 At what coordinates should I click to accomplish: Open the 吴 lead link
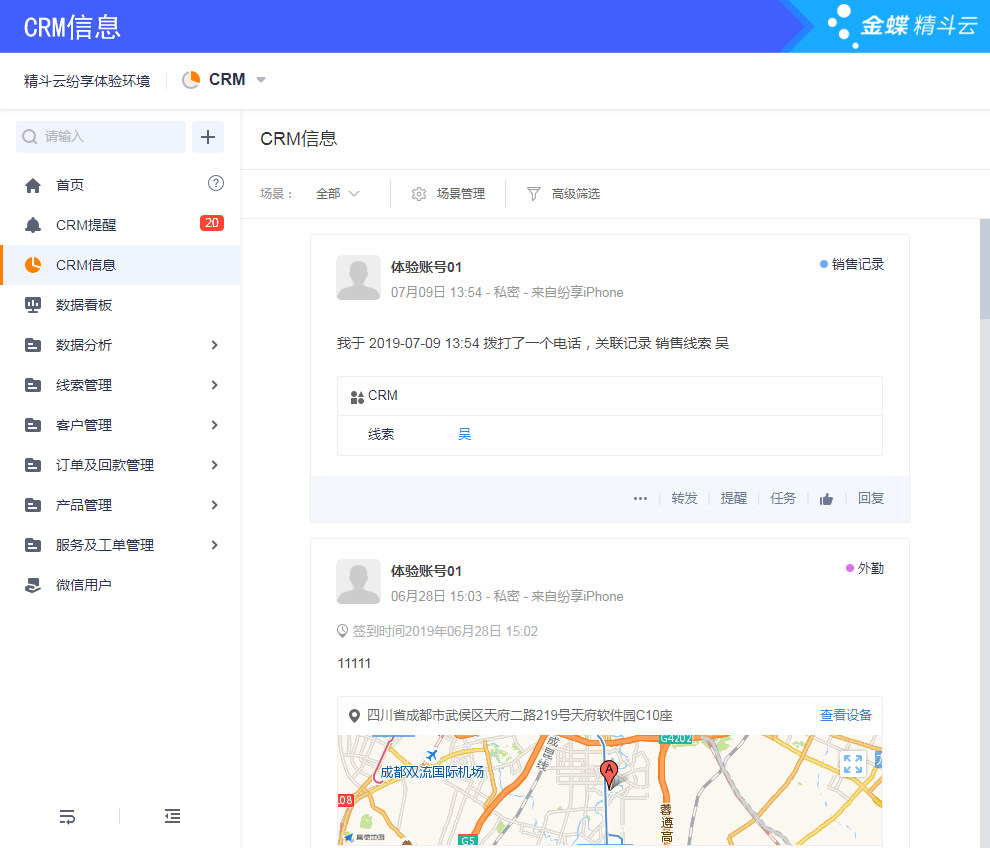tap(464, 434)
